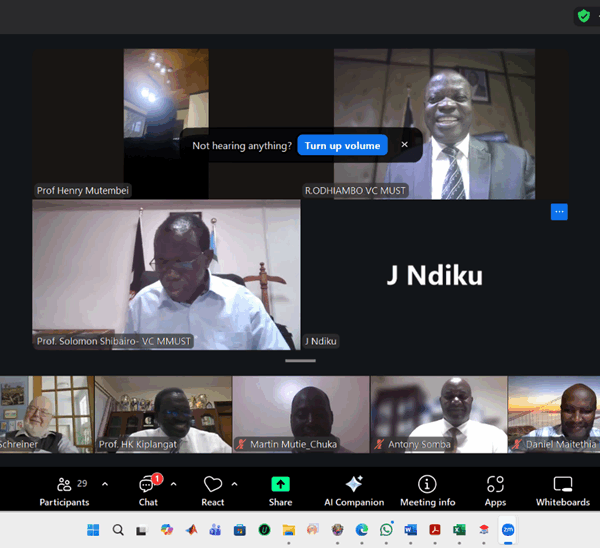This screenshot has height=548, width=600.
Task: Select Antony Somba thumbnail
Action: [439, 414]
